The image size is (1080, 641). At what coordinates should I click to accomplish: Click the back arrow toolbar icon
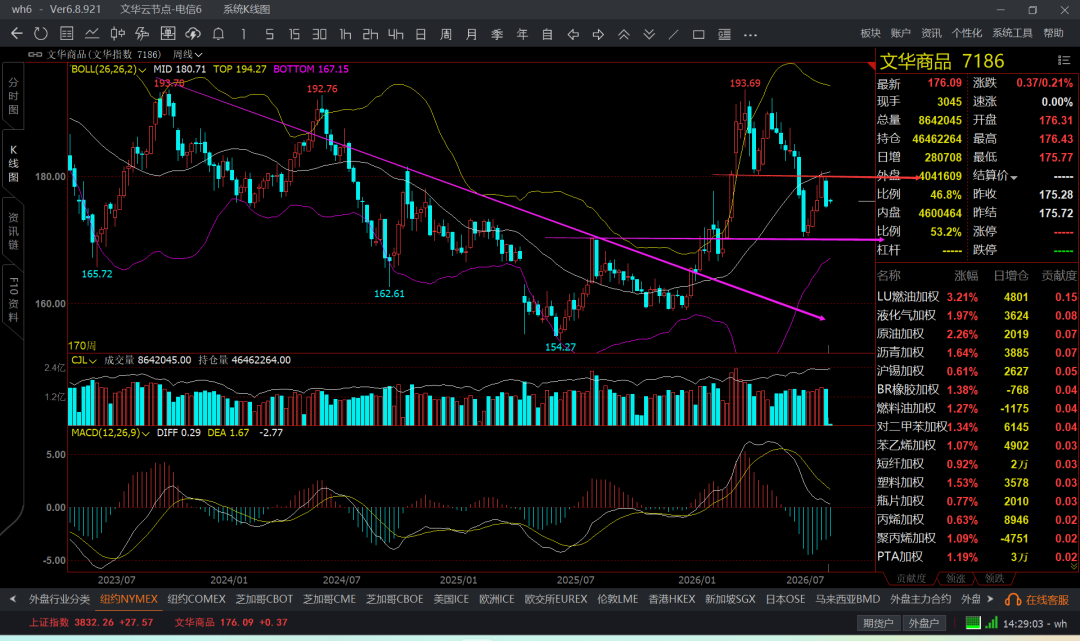tap(17, 34)
